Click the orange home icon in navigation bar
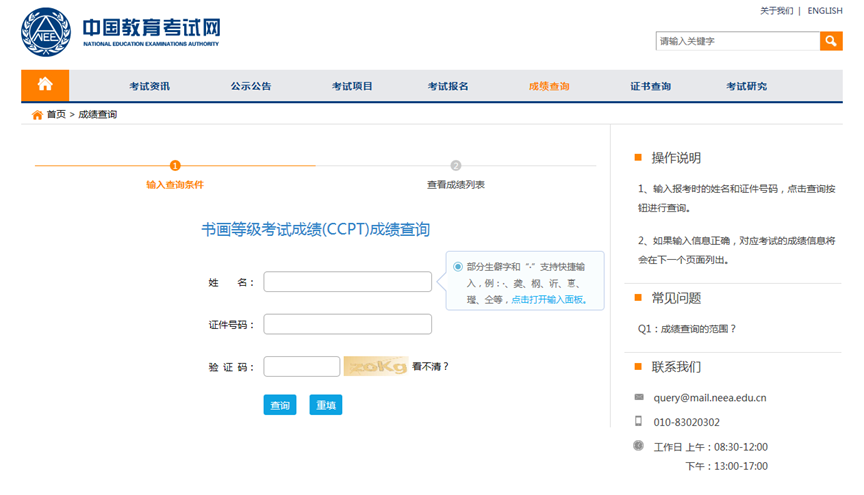 point(45,85)
